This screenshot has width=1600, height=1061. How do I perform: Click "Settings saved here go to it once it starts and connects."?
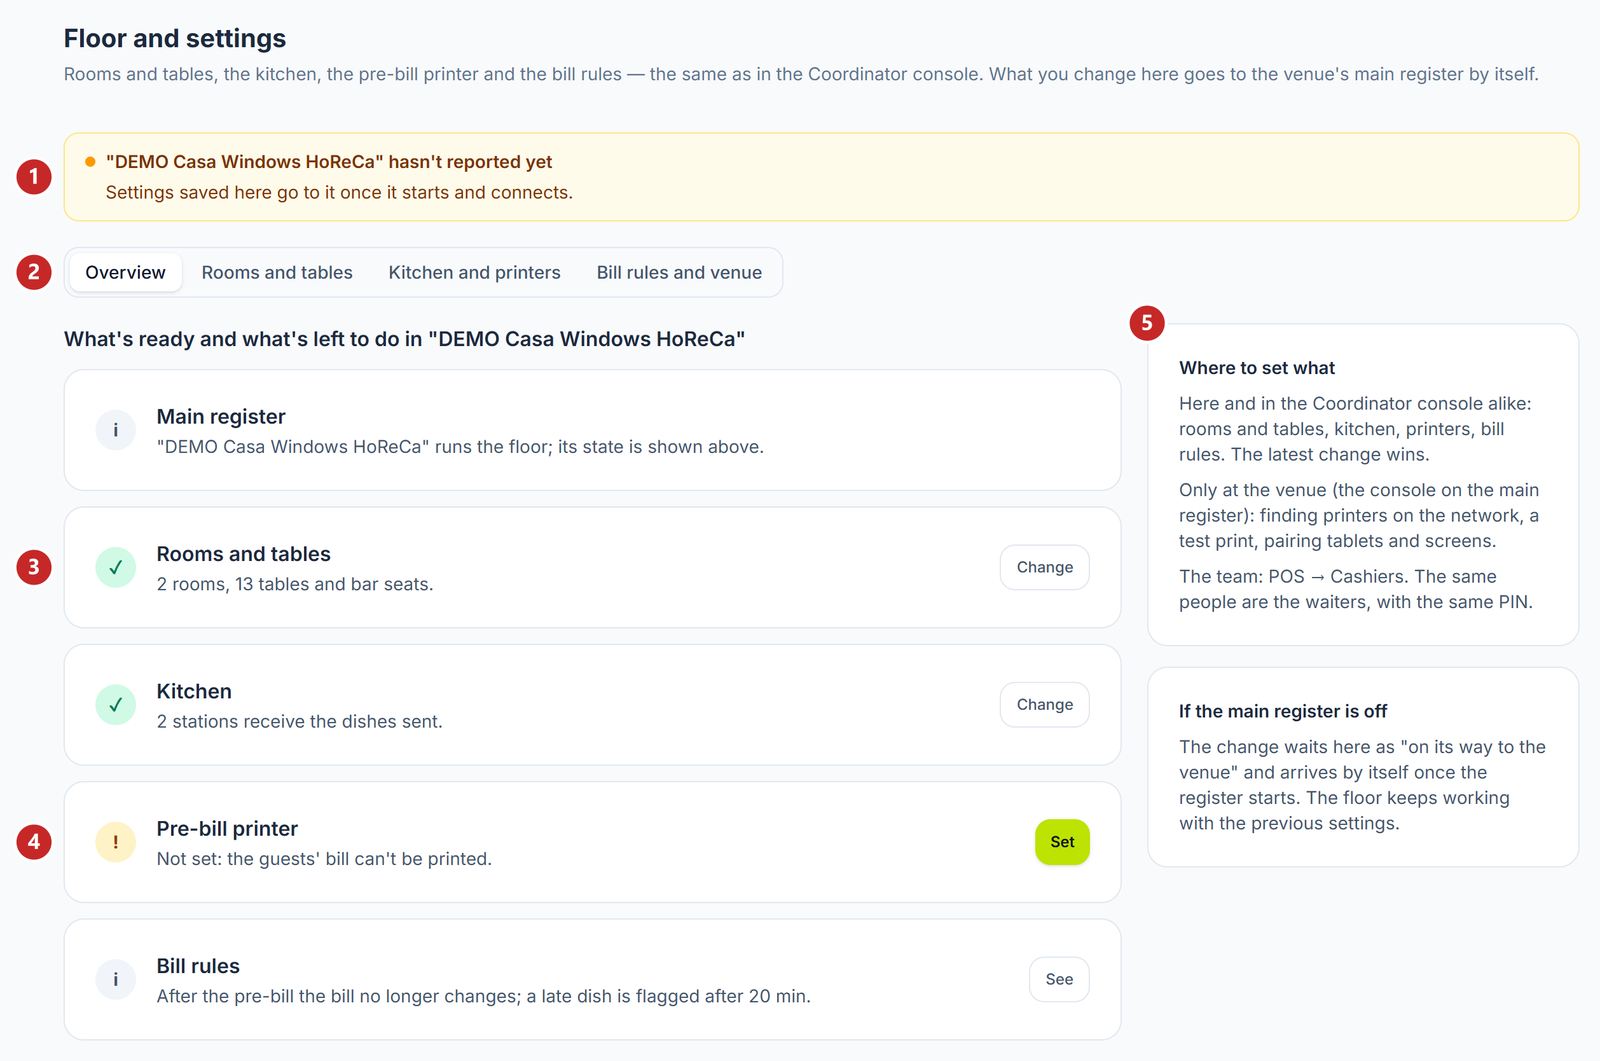coord(339,192)
